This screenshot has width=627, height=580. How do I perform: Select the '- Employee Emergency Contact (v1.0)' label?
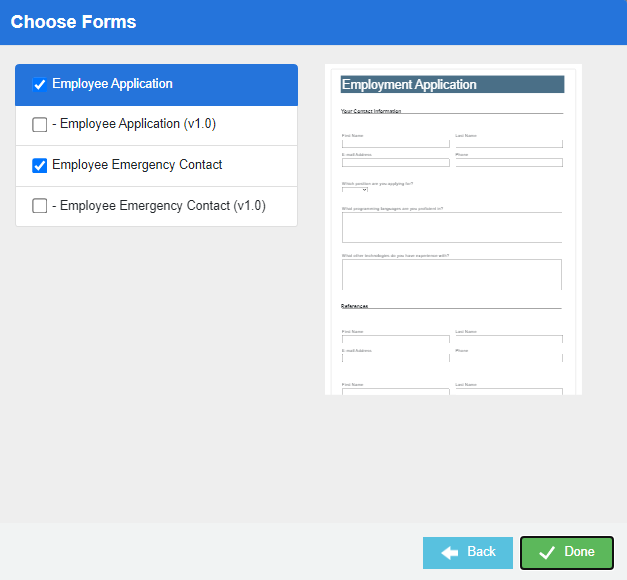(x=159, y=205)
